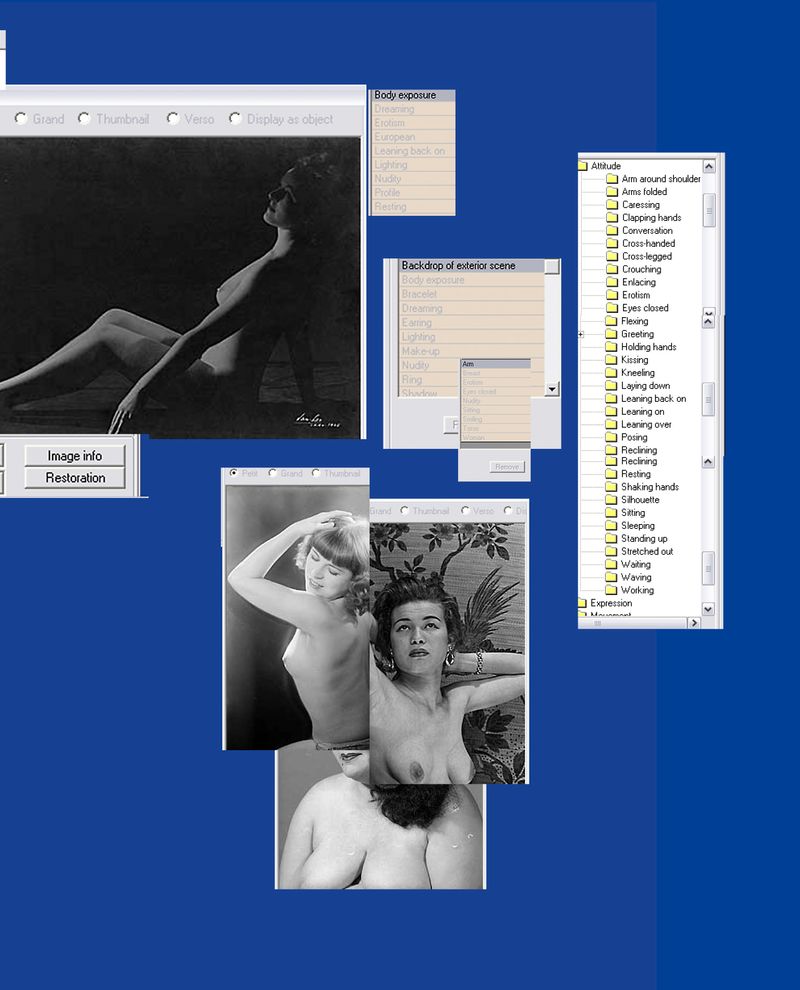Viewport: 800px width, 990px height.
Task: Collapse the Attitude tree list downward arrow
Action: pos(708,608)
